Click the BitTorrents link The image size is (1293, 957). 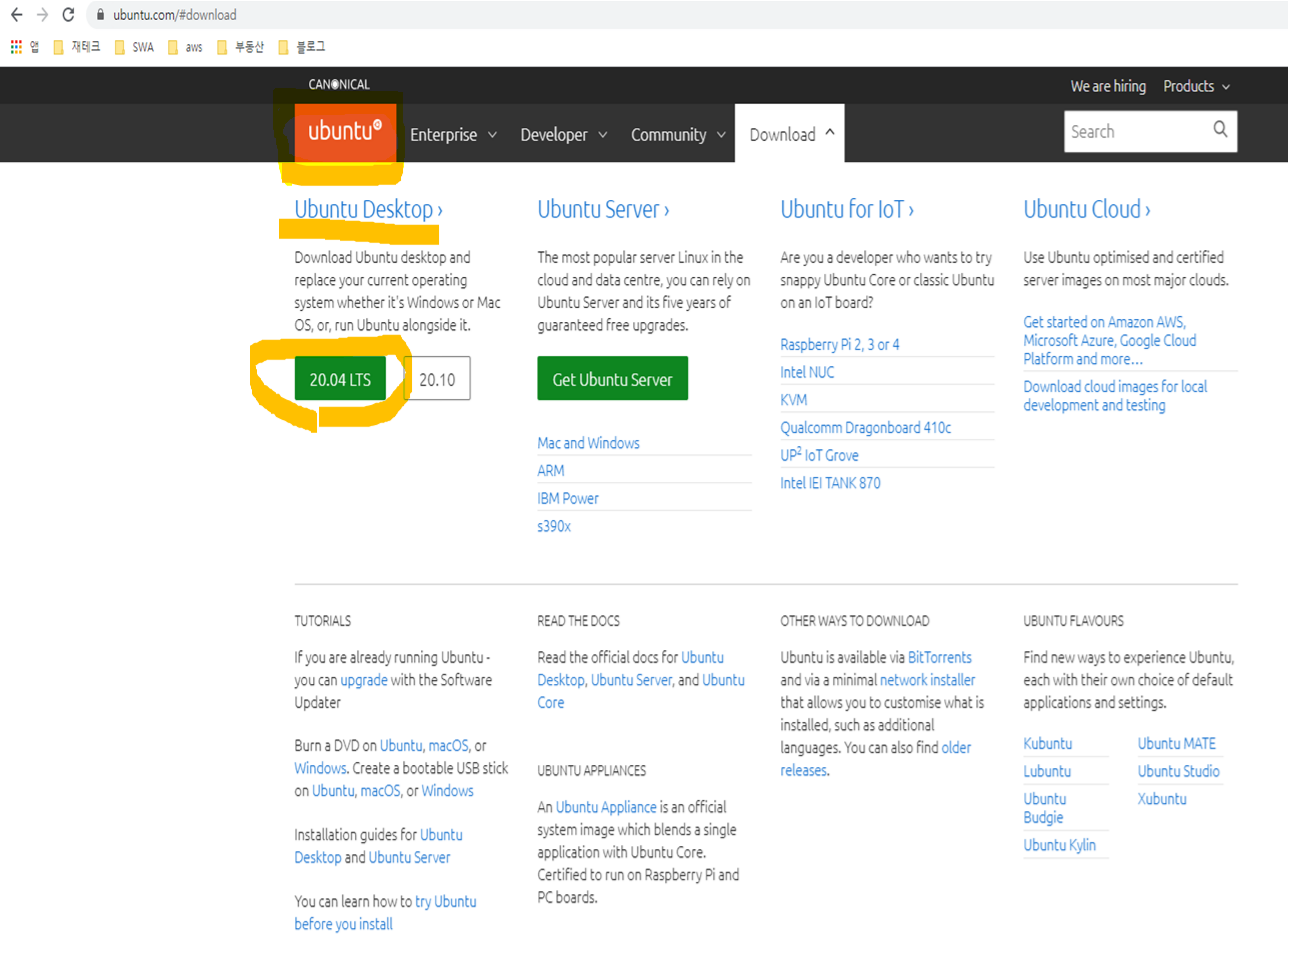(x=940, y=657)
